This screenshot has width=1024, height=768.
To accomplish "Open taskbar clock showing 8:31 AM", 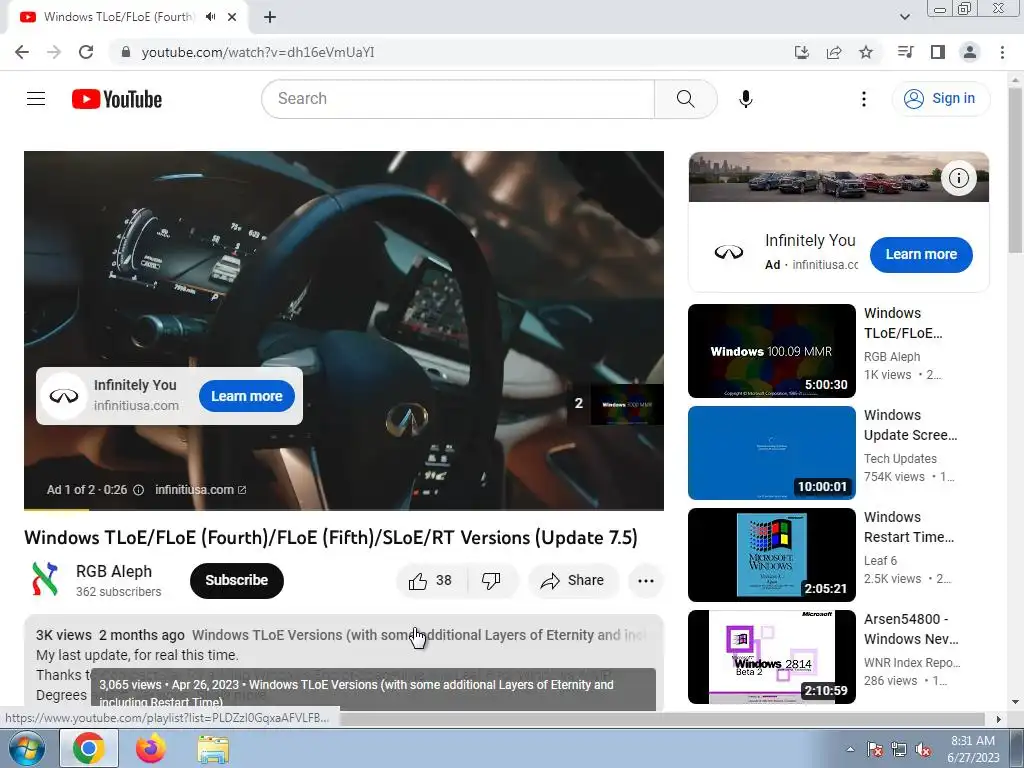I will 973,749.
